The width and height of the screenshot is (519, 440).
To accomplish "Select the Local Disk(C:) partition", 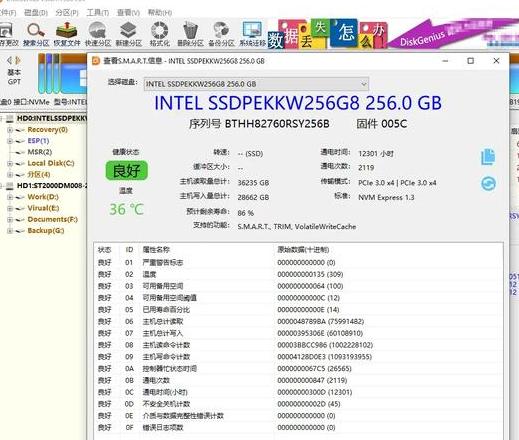I will click(x=51, y=163).
